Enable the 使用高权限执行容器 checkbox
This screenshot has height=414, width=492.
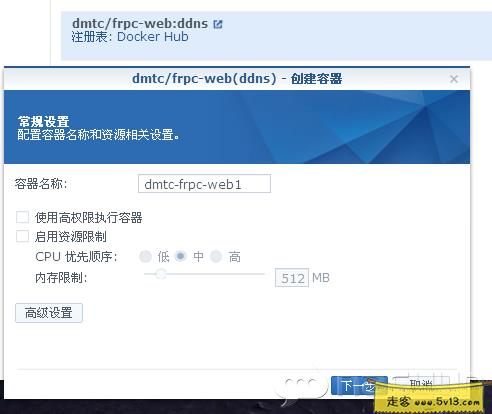(x=22, y=217)
